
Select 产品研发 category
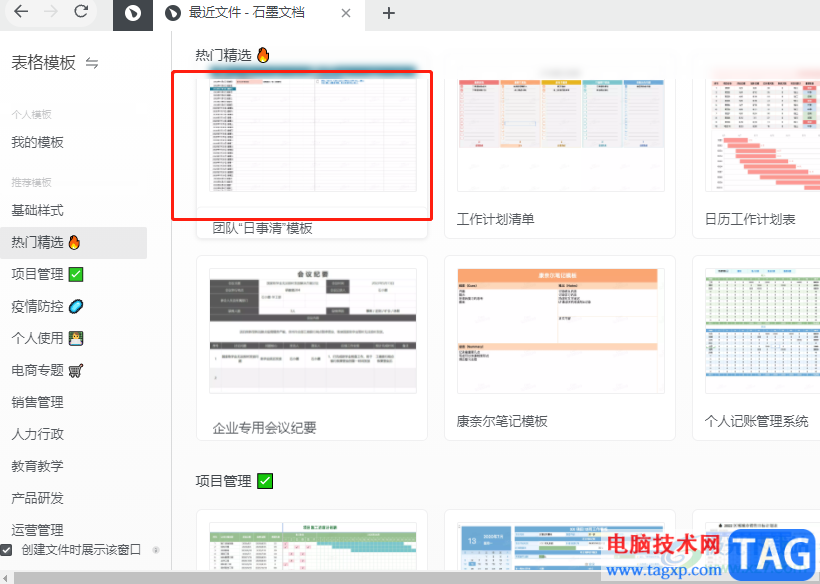click(x=38, y=498)
